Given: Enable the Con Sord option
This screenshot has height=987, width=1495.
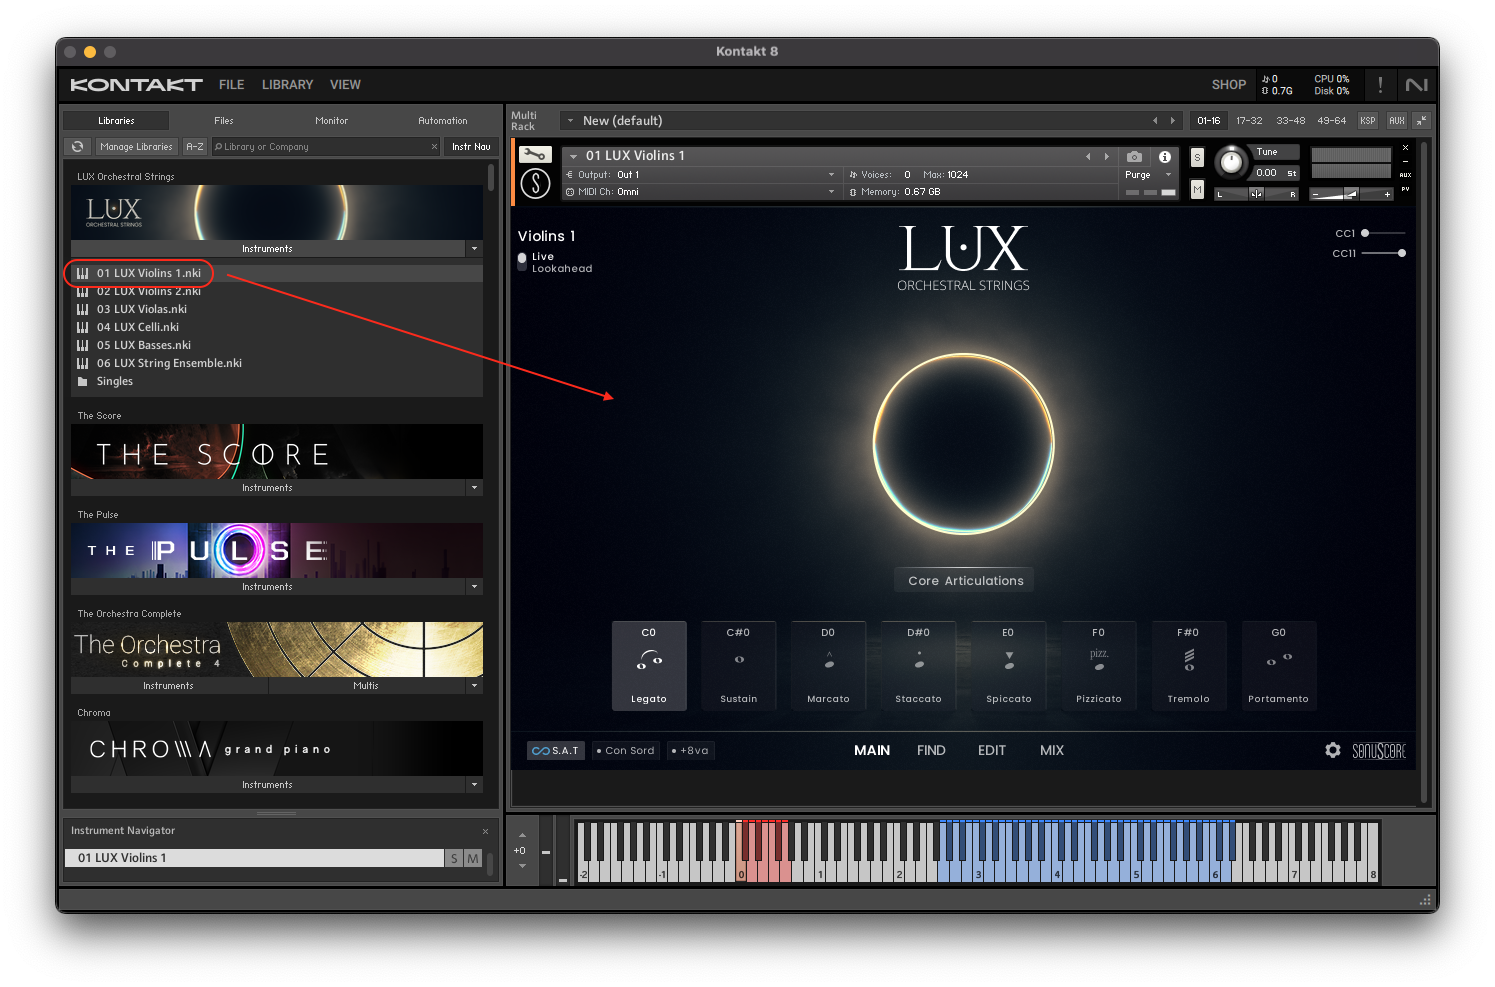Looking at the screenshot, I should coord(626,751).
